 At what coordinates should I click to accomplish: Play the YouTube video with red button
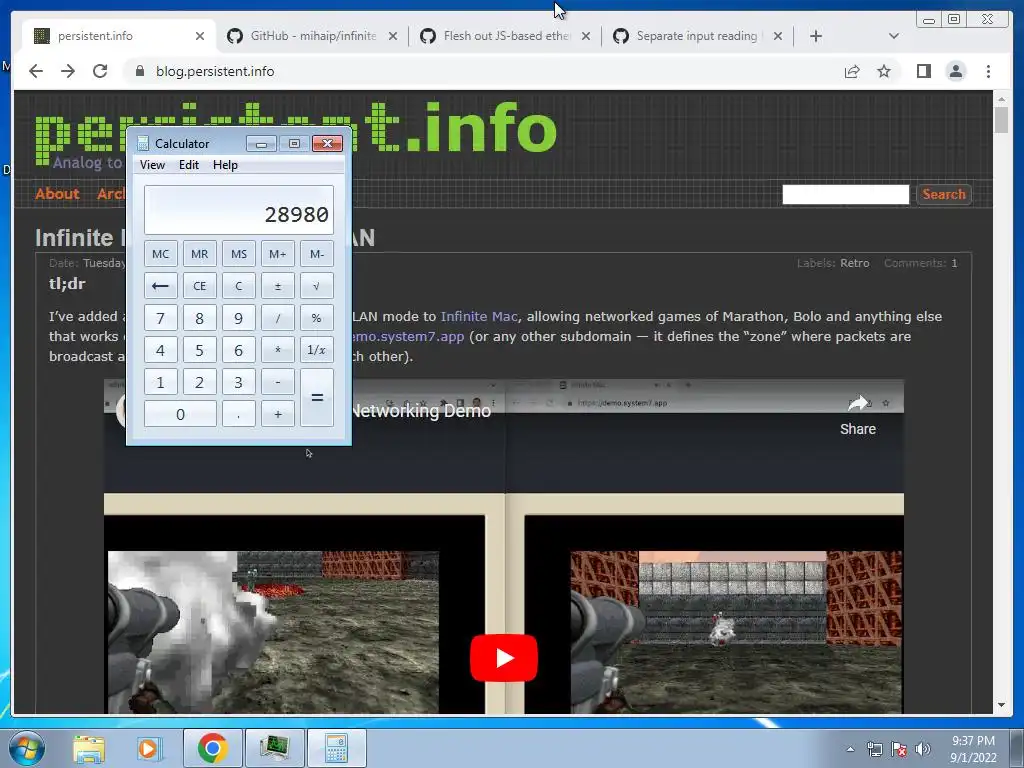(x=504, y=658)
